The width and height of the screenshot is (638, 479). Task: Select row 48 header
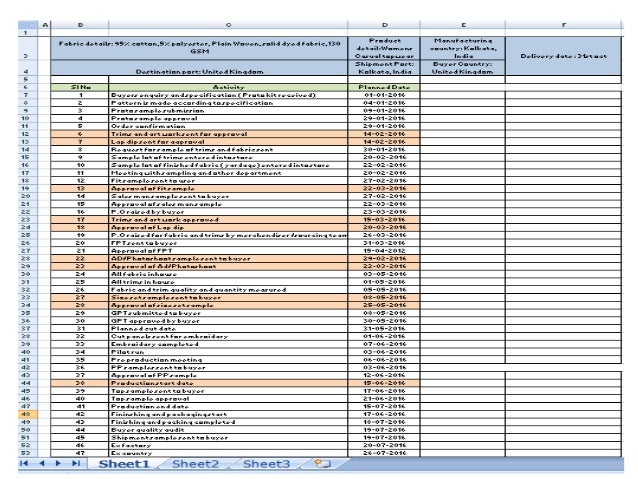pos(28,414)
